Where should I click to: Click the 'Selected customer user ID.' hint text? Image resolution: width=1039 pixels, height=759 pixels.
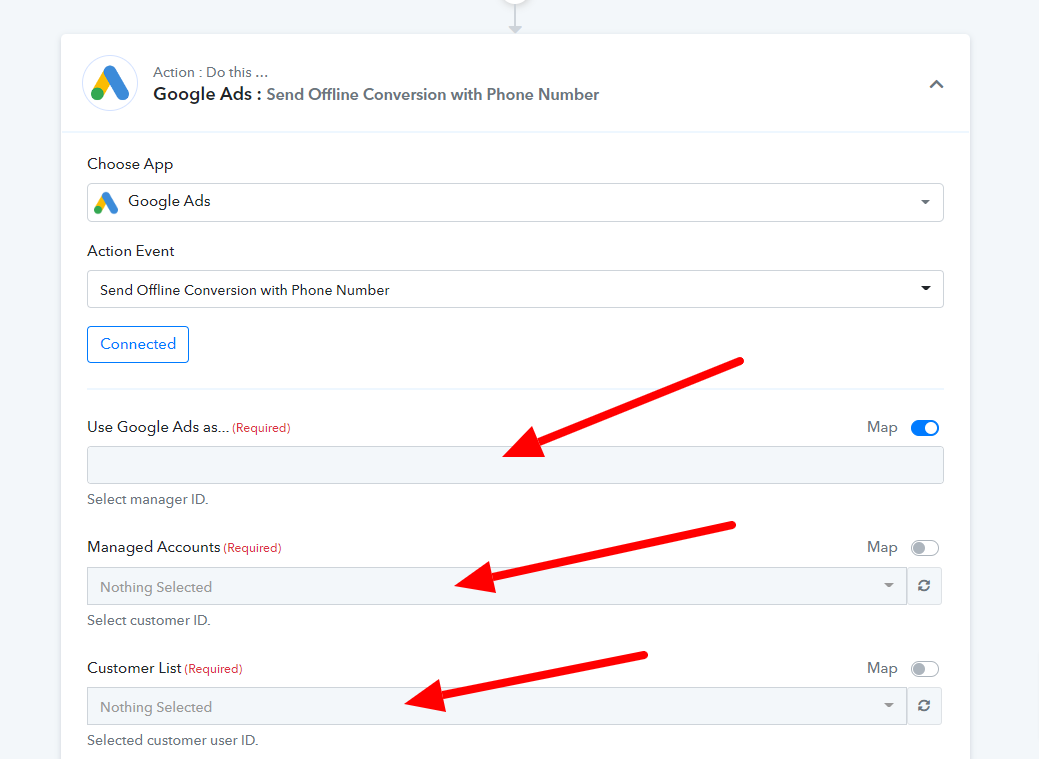click(172, 740)
